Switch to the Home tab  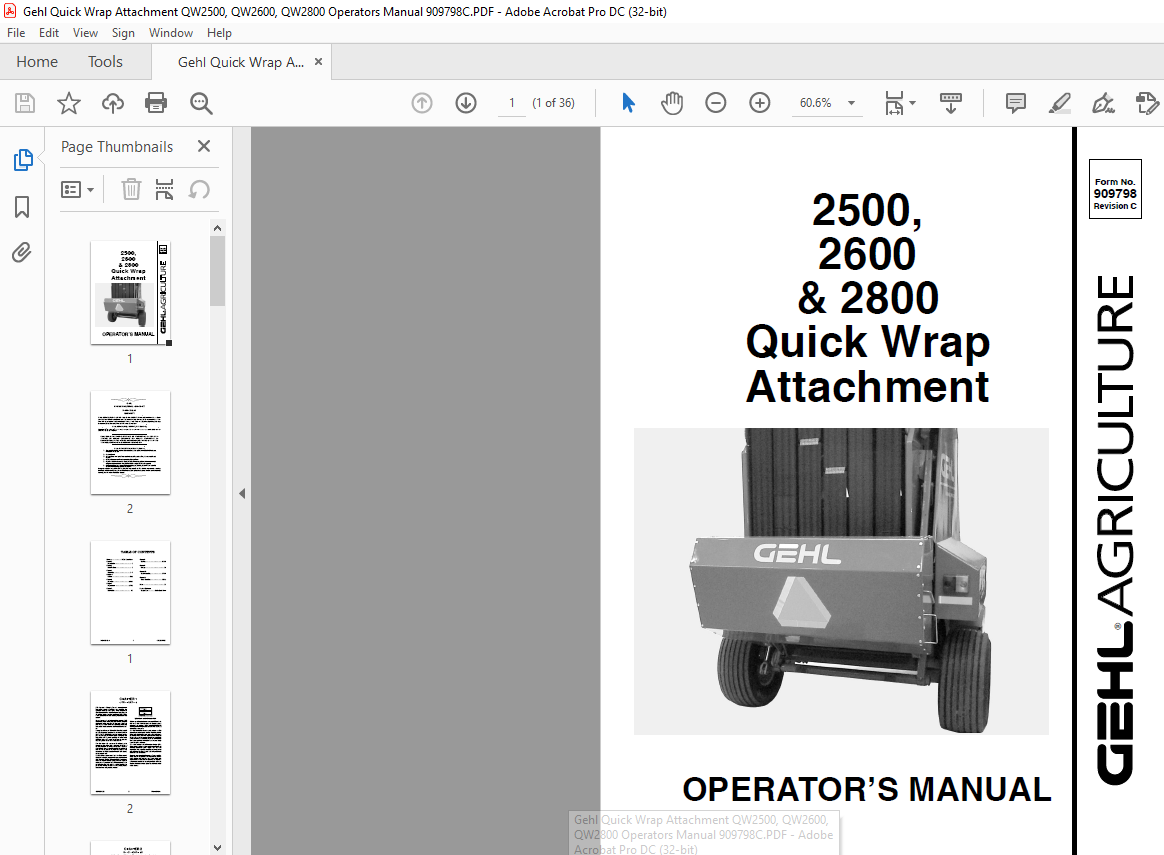37,62
